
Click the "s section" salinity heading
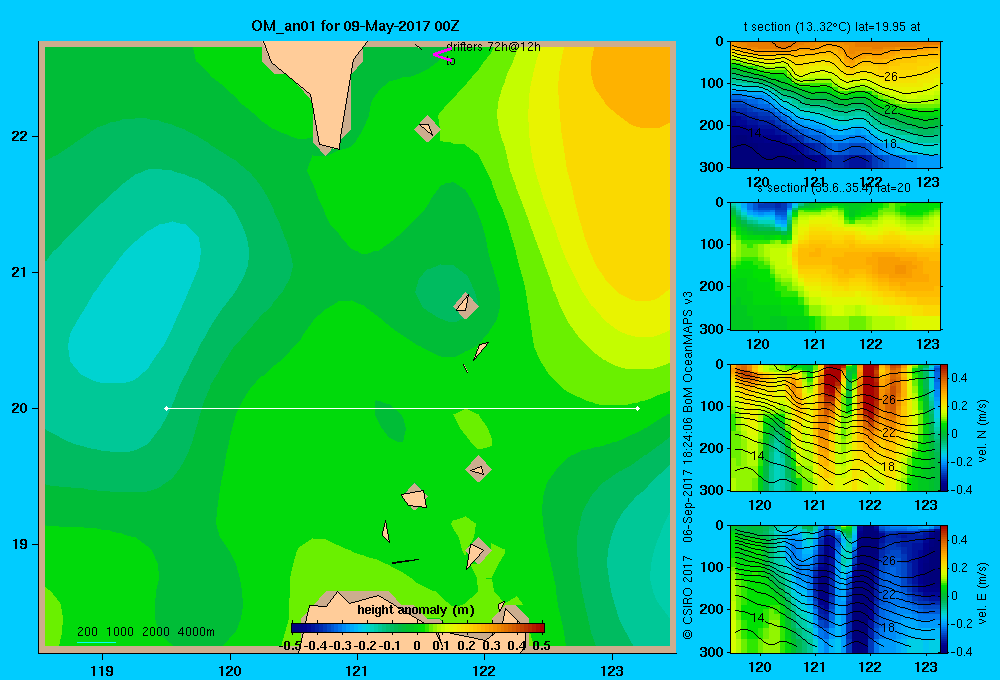[835, 188]
